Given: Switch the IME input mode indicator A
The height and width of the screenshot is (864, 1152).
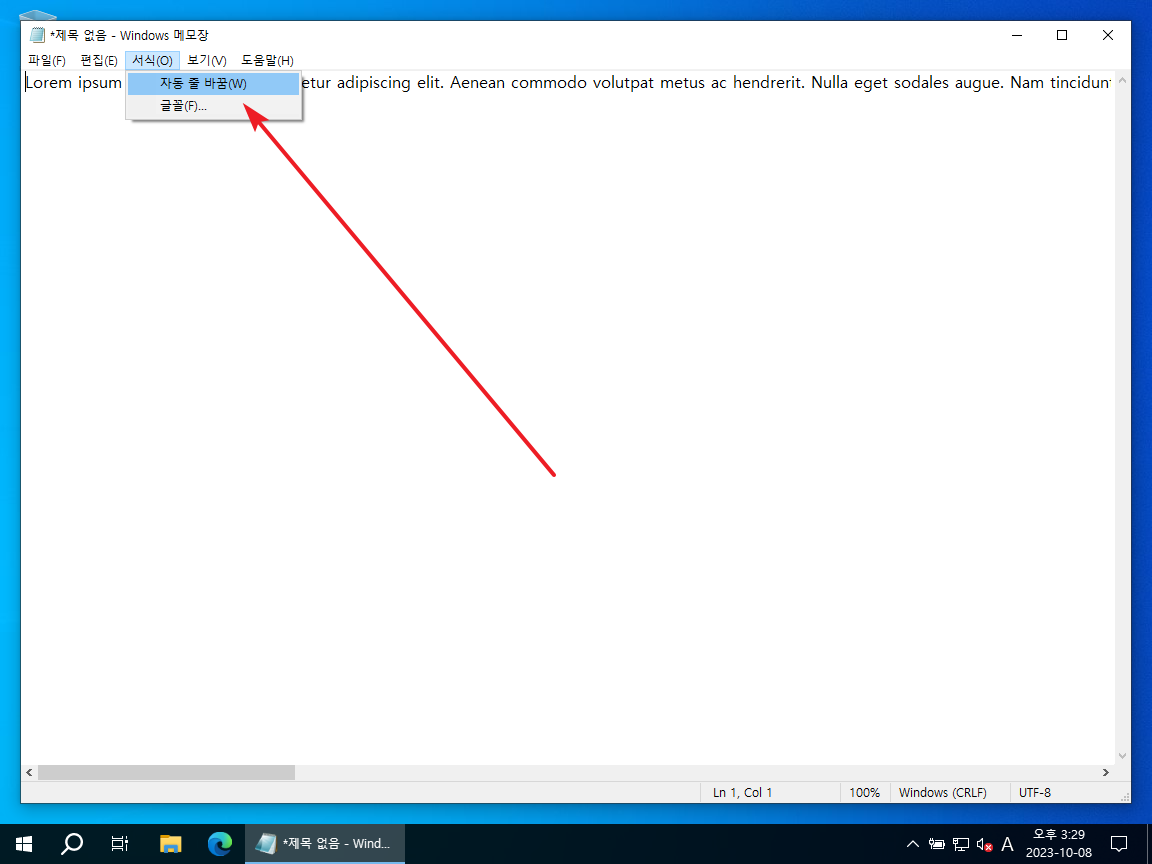Looking at the screenshot, I should click(1007, 844).
